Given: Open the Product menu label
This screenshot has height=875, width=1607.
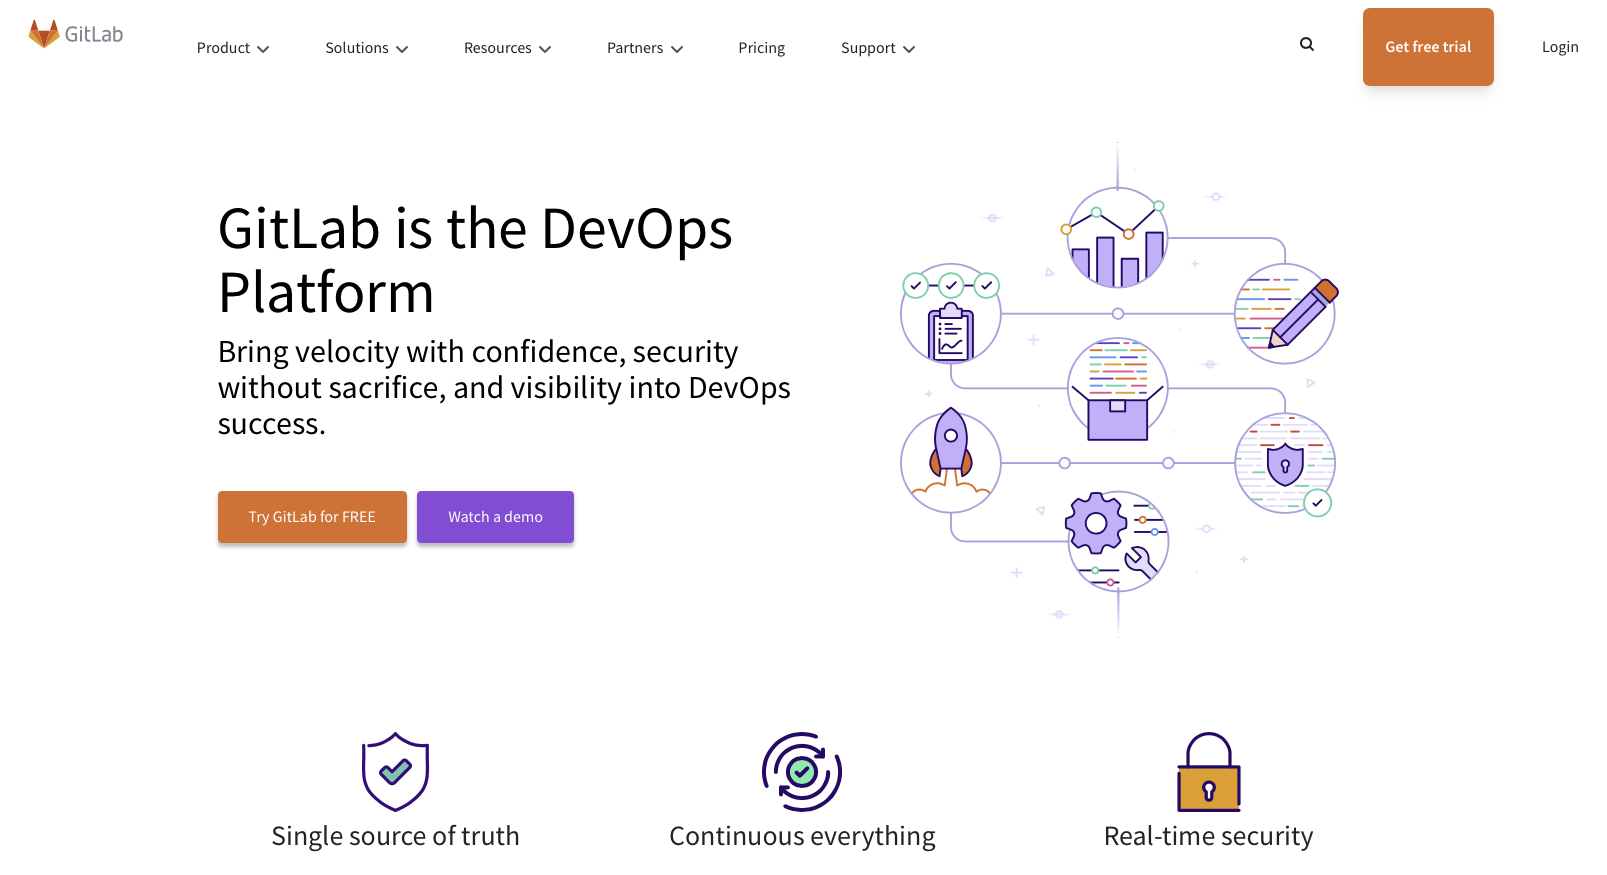Looking at the screenshot, I should tap(223, 48).
